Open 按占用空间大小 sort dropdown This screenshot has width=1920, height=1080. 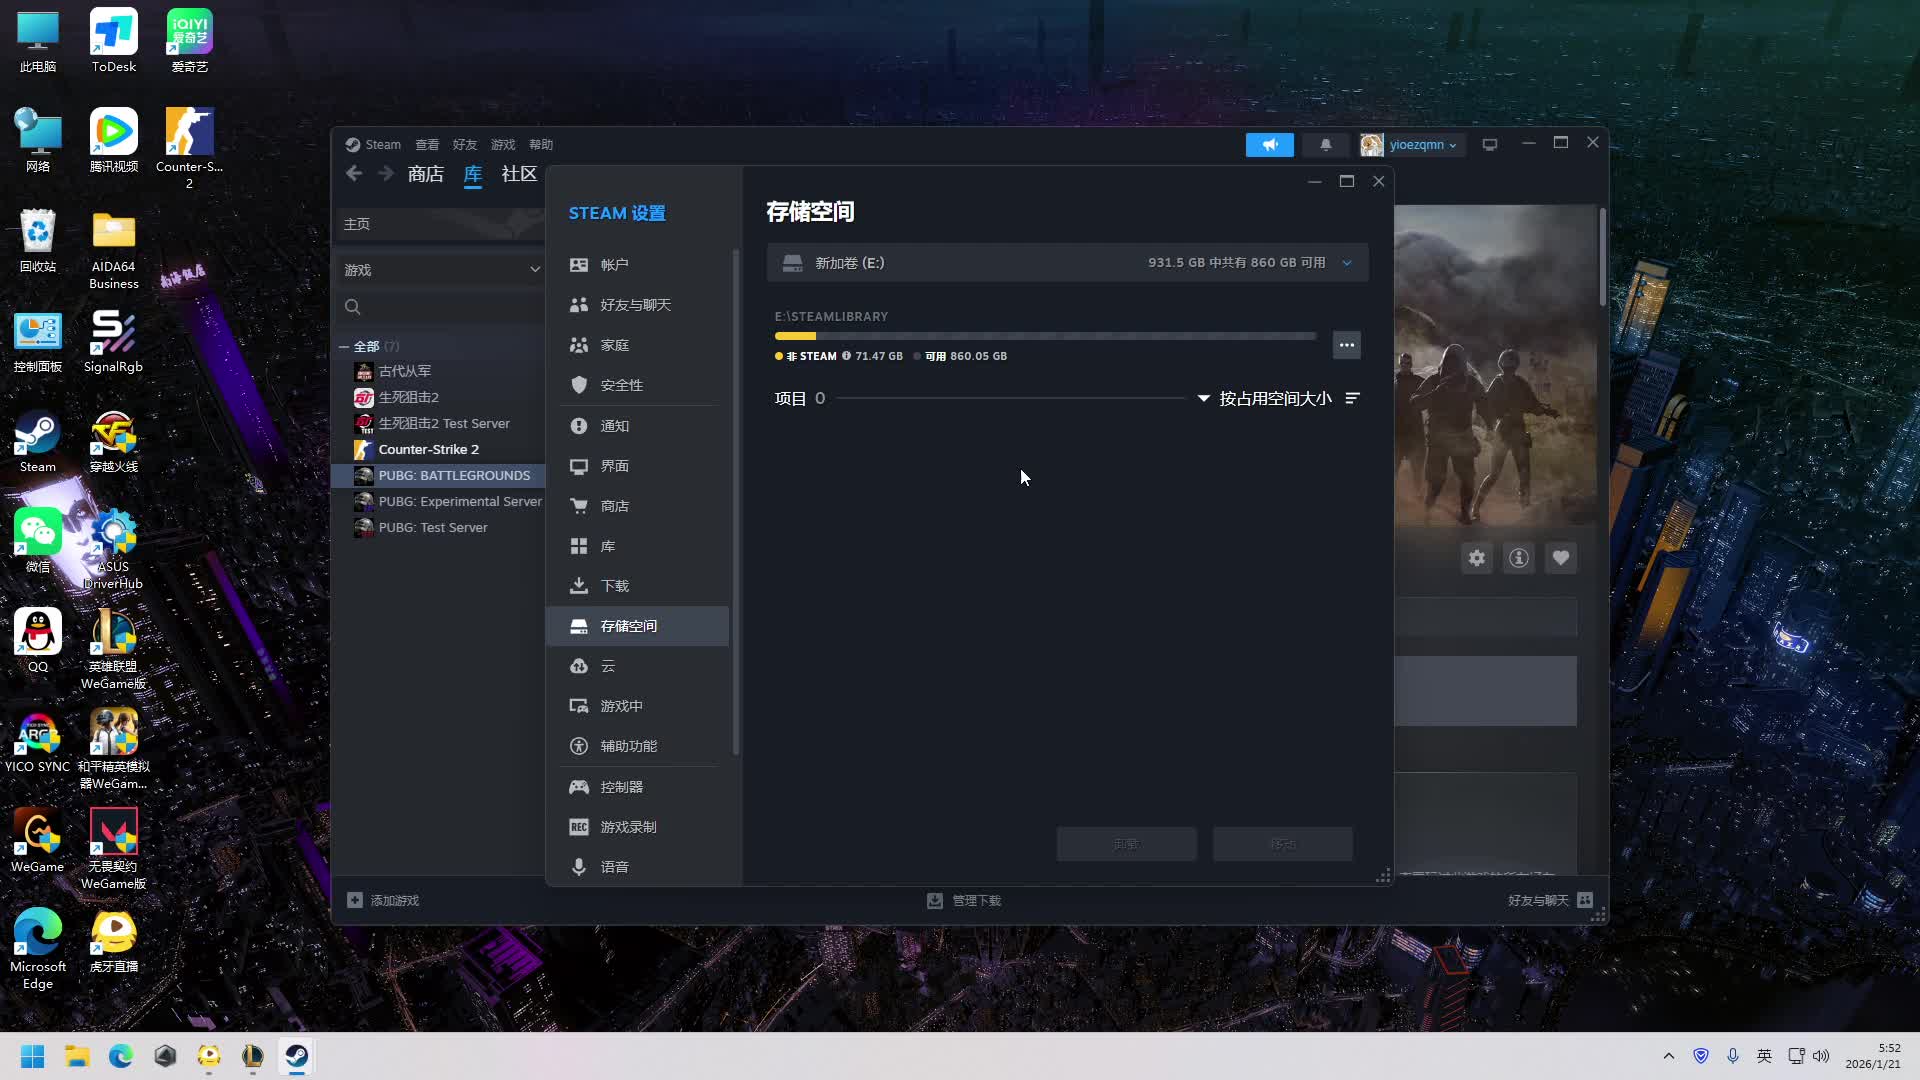coord(1265,398)
